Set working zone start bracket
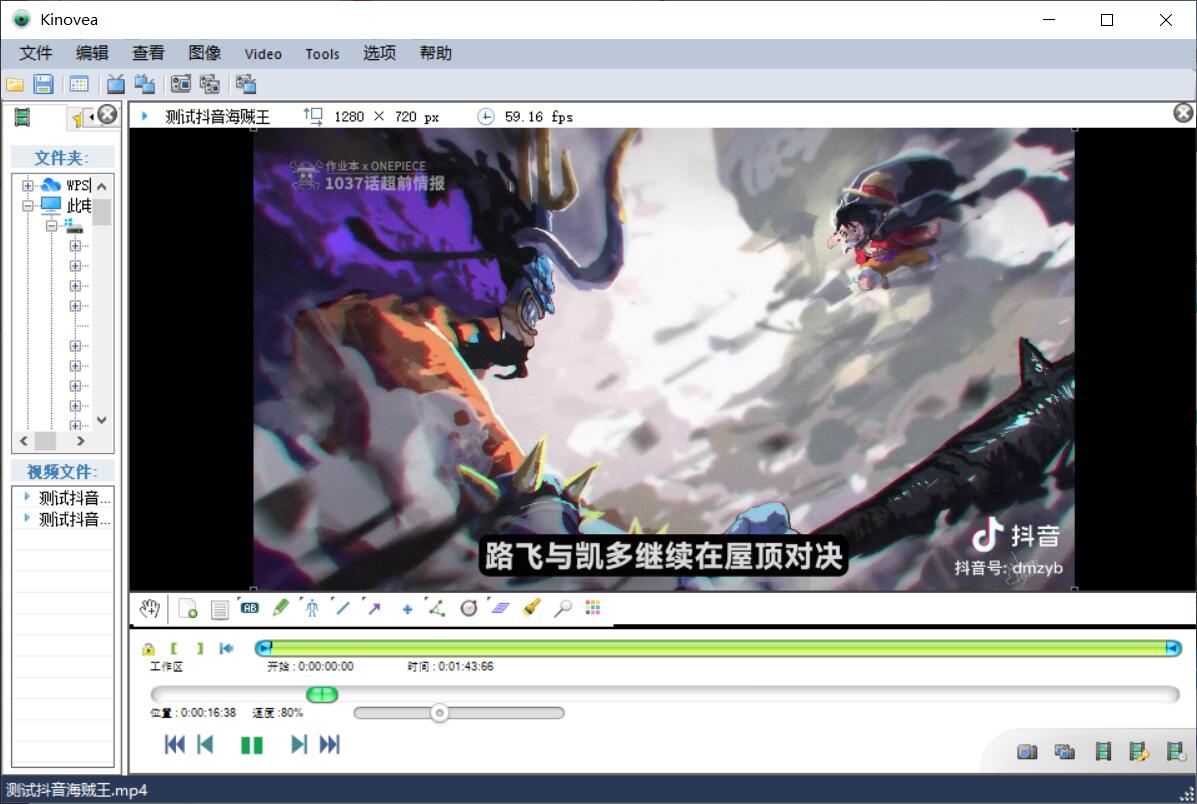 (x=174, y=648)
